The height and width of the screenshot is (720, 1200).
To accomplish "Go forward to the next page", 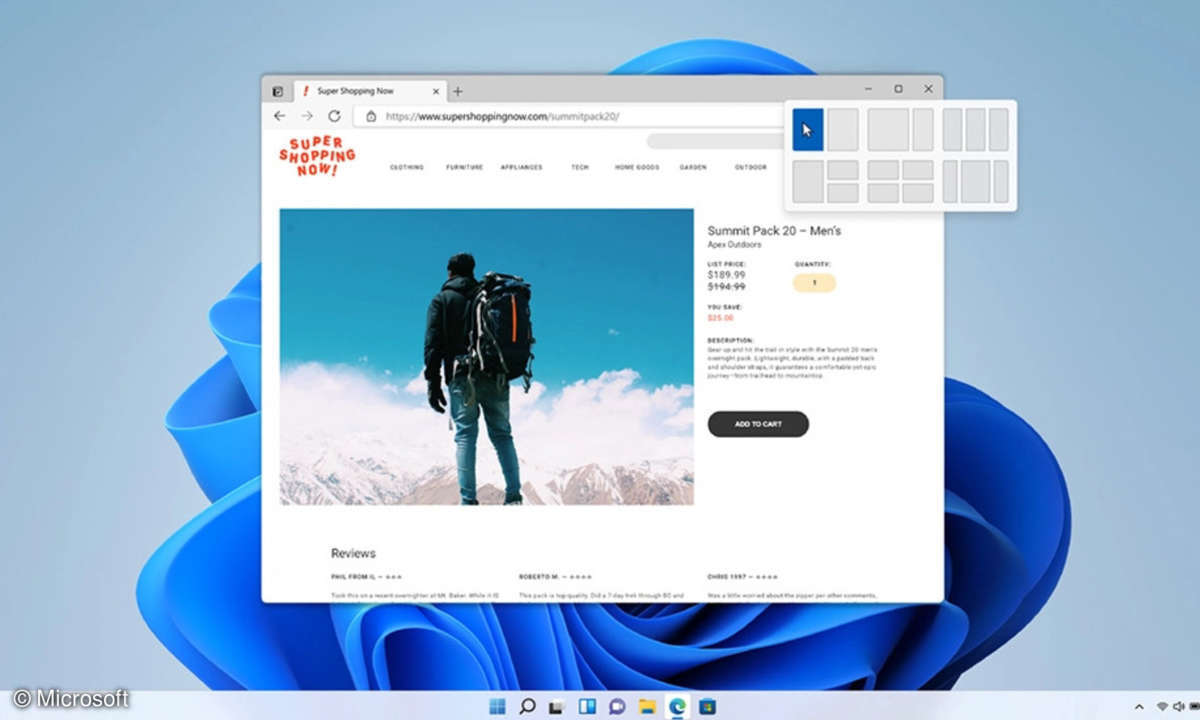I will [x=307, y=116].
